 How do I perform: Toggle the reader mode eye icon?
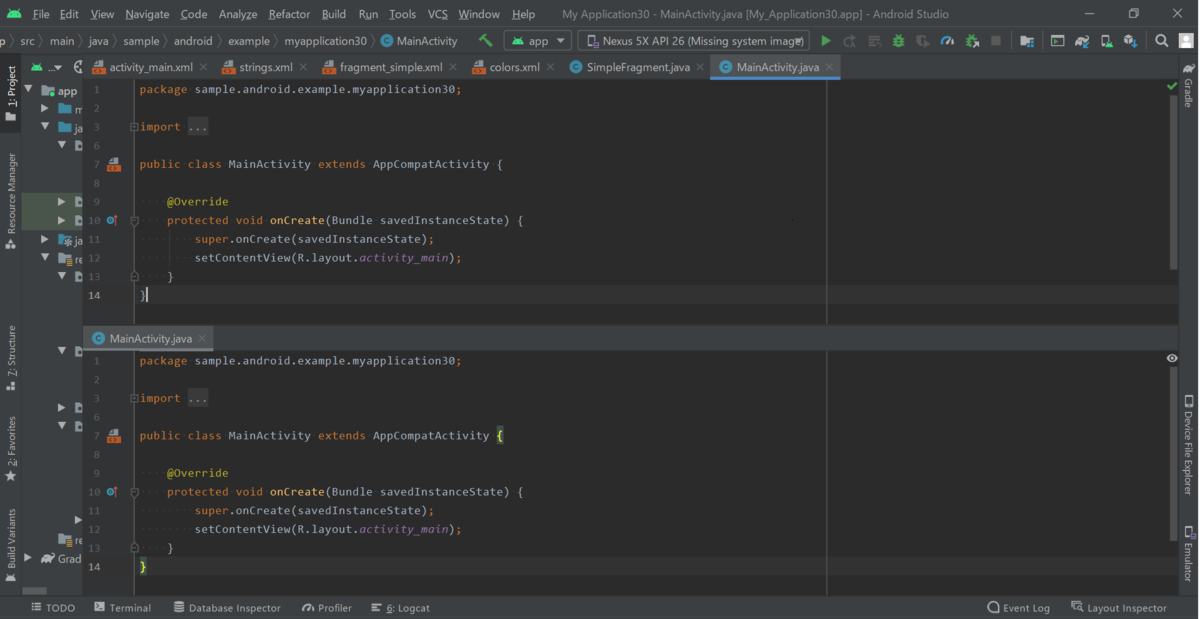click(1172, 358)
